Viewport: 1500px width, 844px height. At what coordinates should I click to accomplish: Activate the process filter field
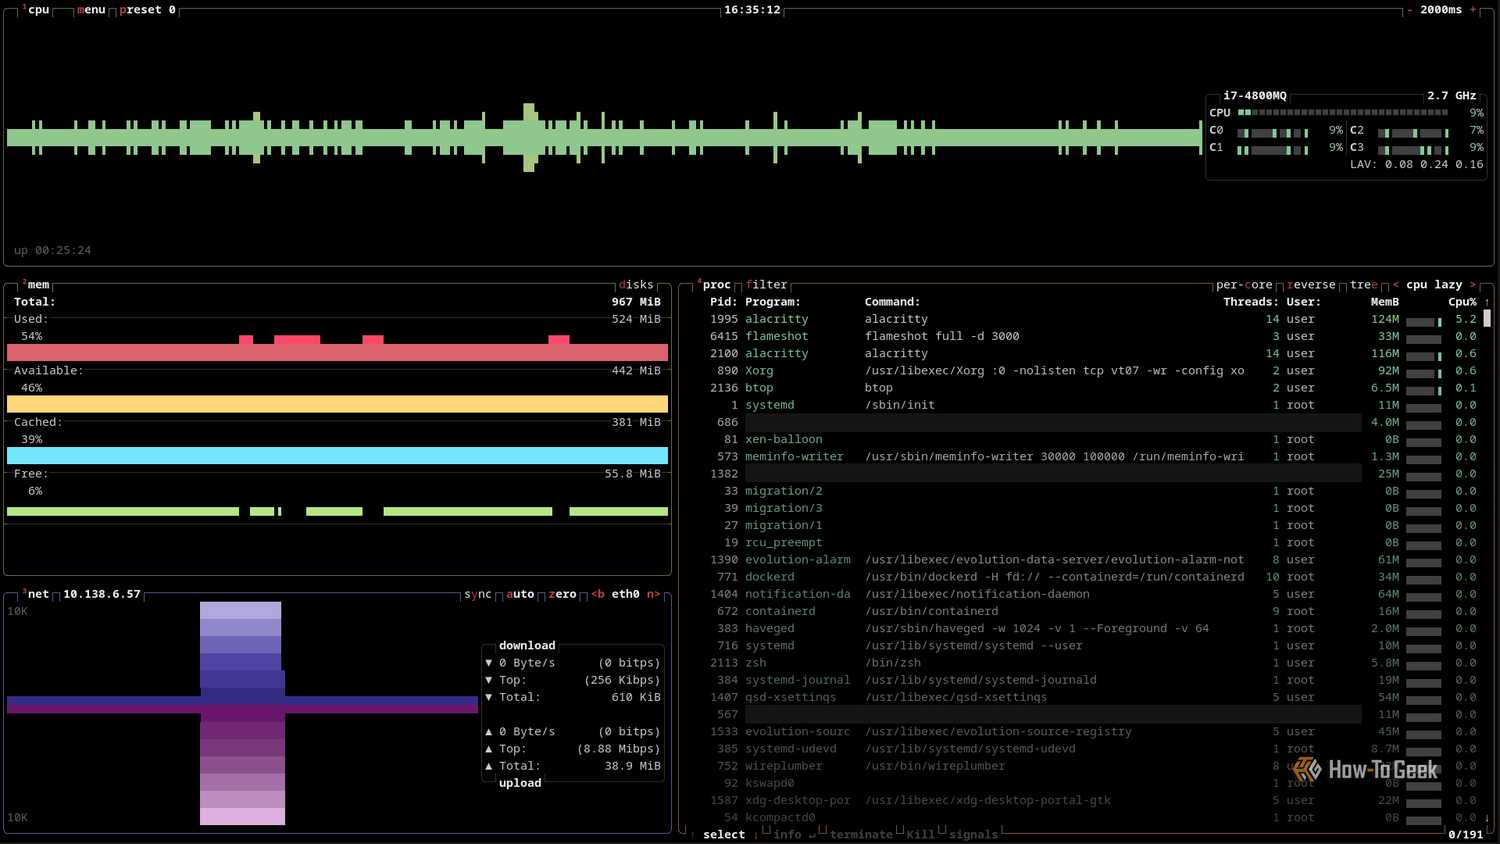tap(766, 285)
